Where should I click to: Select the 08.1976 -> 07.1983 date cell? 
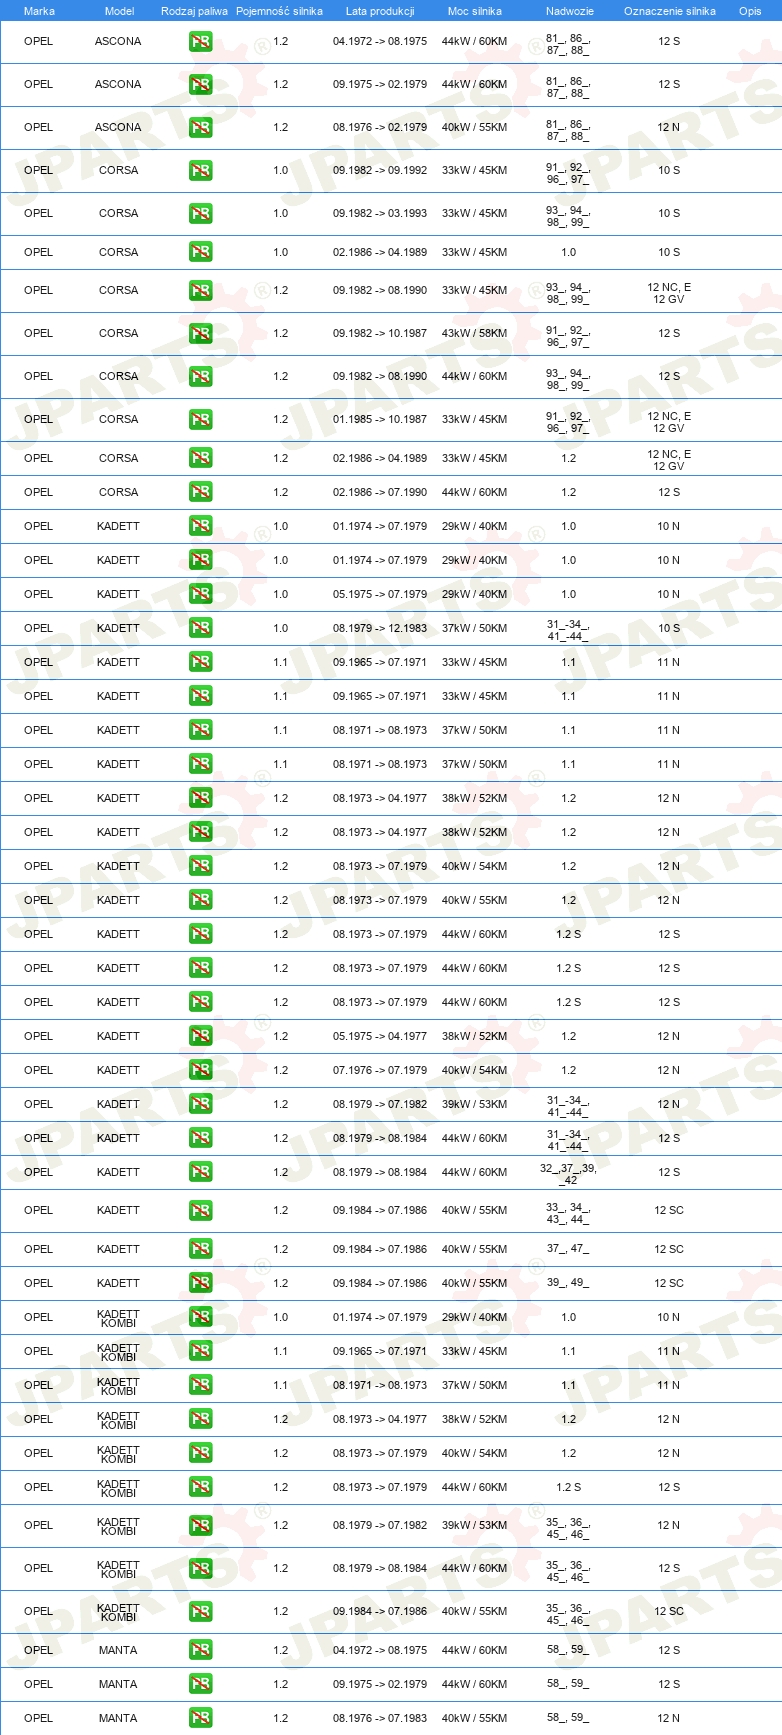(x=380, y=1719)
